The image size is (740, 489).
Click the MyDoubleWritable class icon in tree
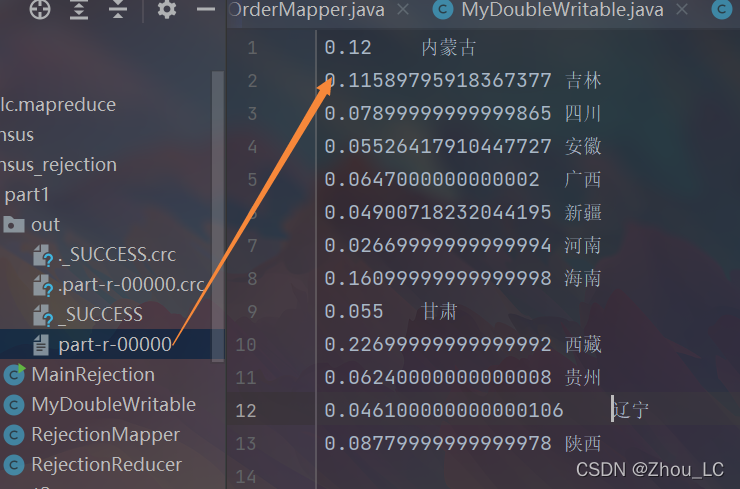pos(14,405)
